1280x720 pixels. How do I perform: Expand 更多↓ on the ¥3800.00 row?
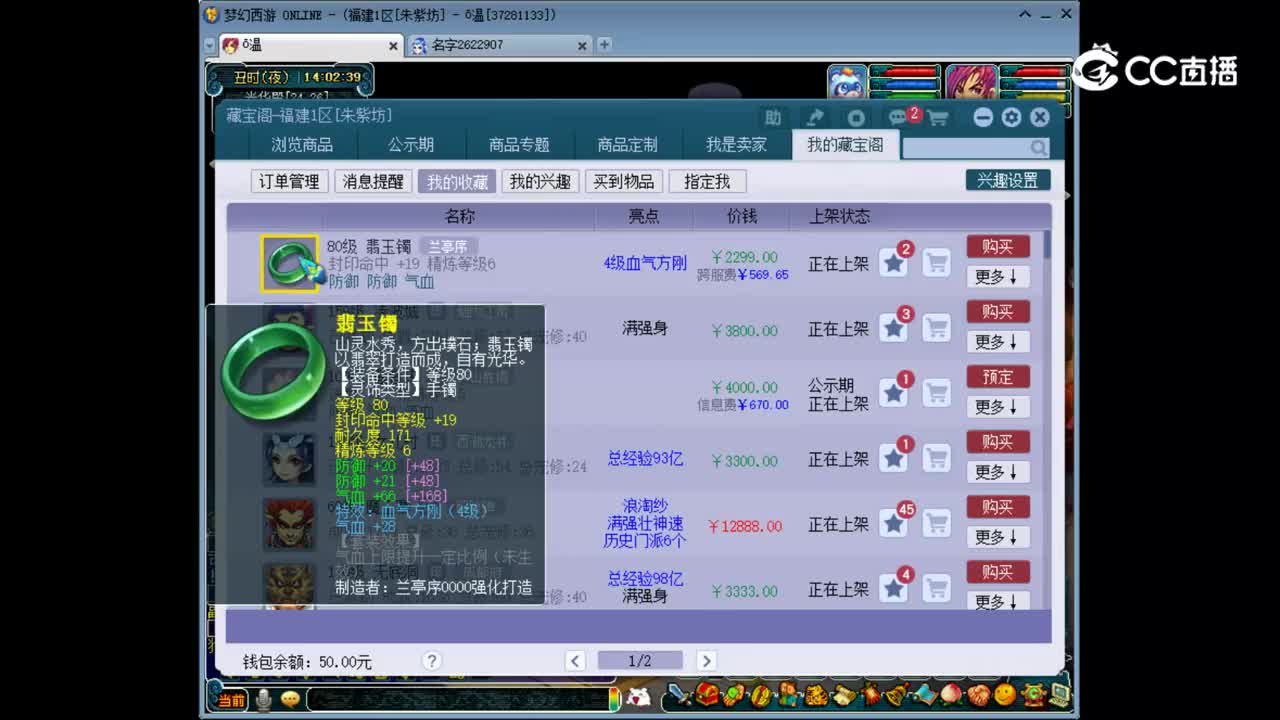[998, 342]
